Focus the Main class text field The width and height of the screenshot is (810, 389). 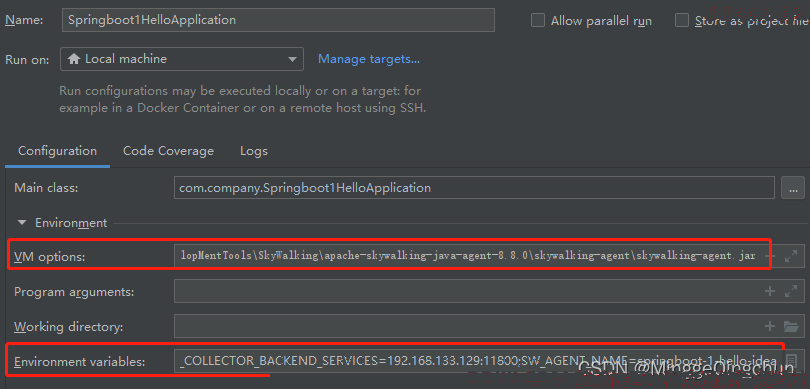[474, 188]
